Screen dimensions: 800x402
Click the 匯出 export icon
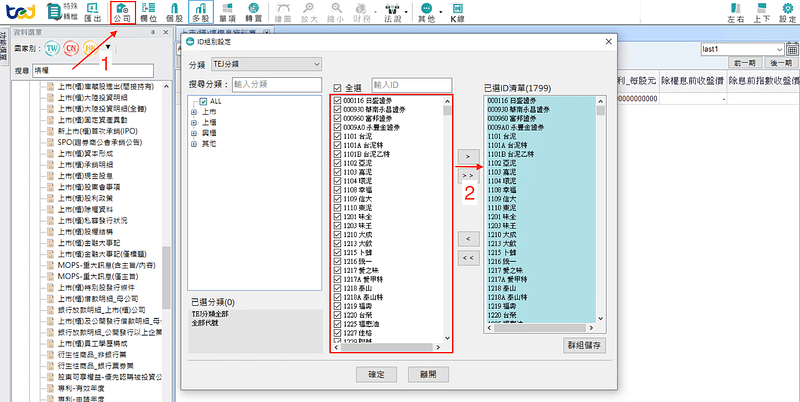92,12
